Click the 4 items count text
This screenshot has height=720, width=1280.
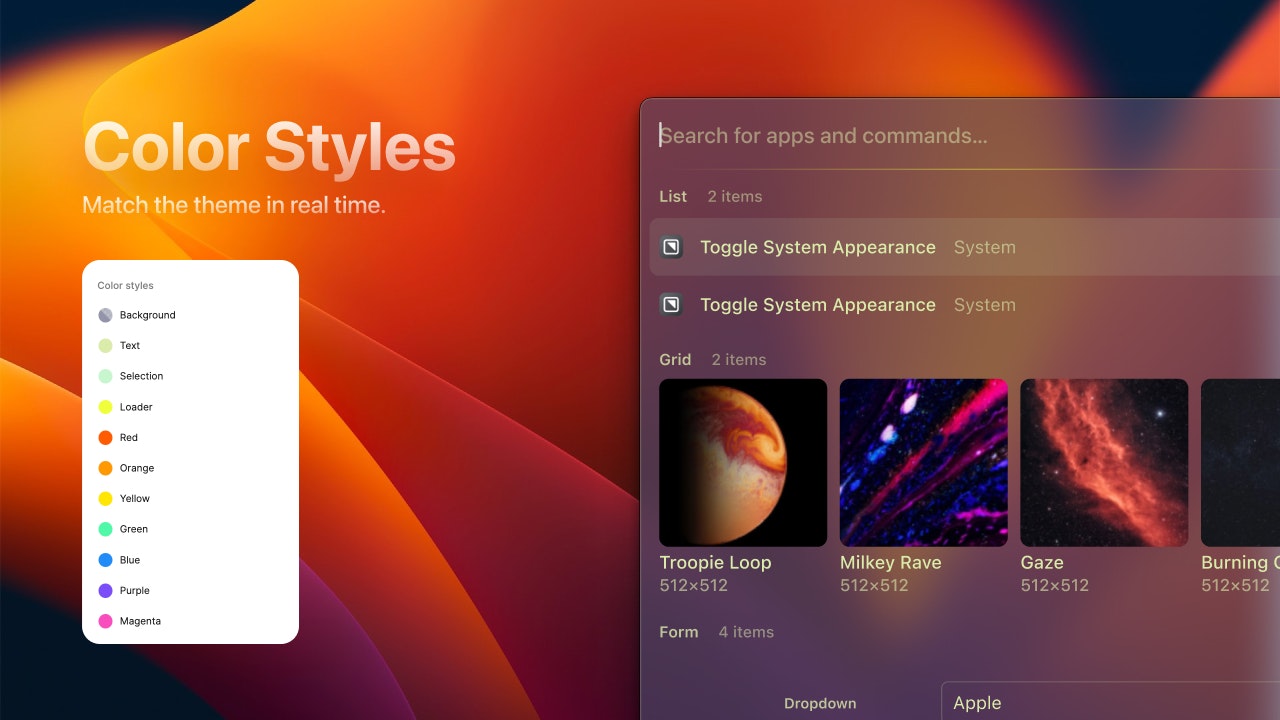click(x=746, y=632)
